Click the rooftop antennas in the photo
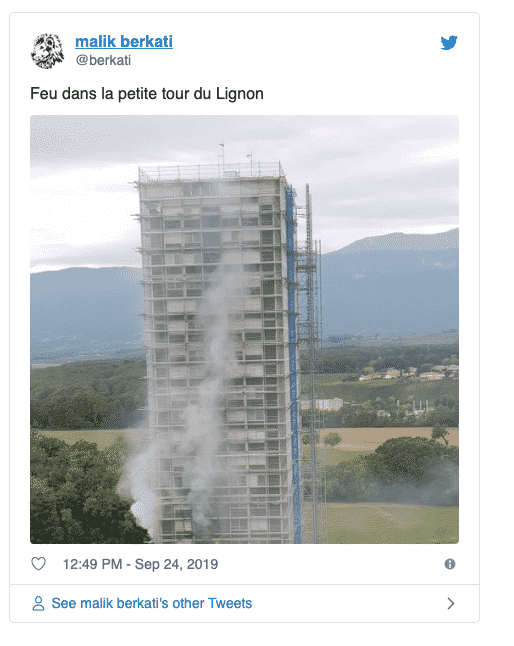The height and width of the screenshot is (646, 514). (235, 159)
